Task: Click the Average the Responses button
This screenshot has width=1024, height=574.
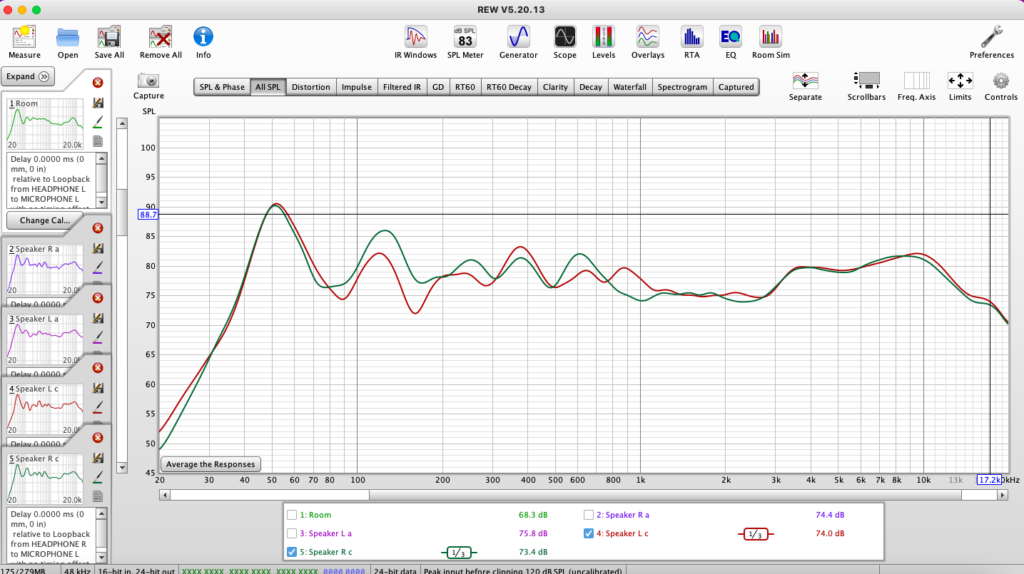Action: point(210,464)
